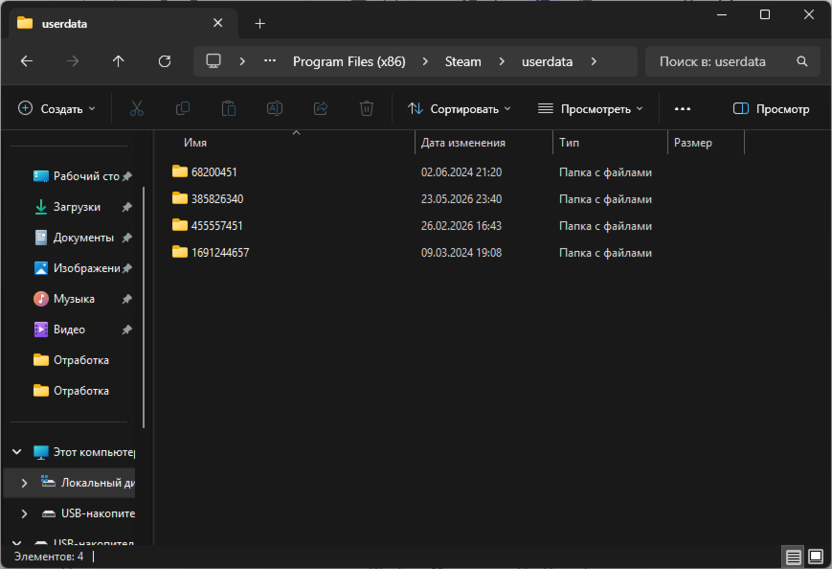This screenshot has width=832, height=569.
Task: Click Элементов: 4 status bar text
Action: point(48,556)
